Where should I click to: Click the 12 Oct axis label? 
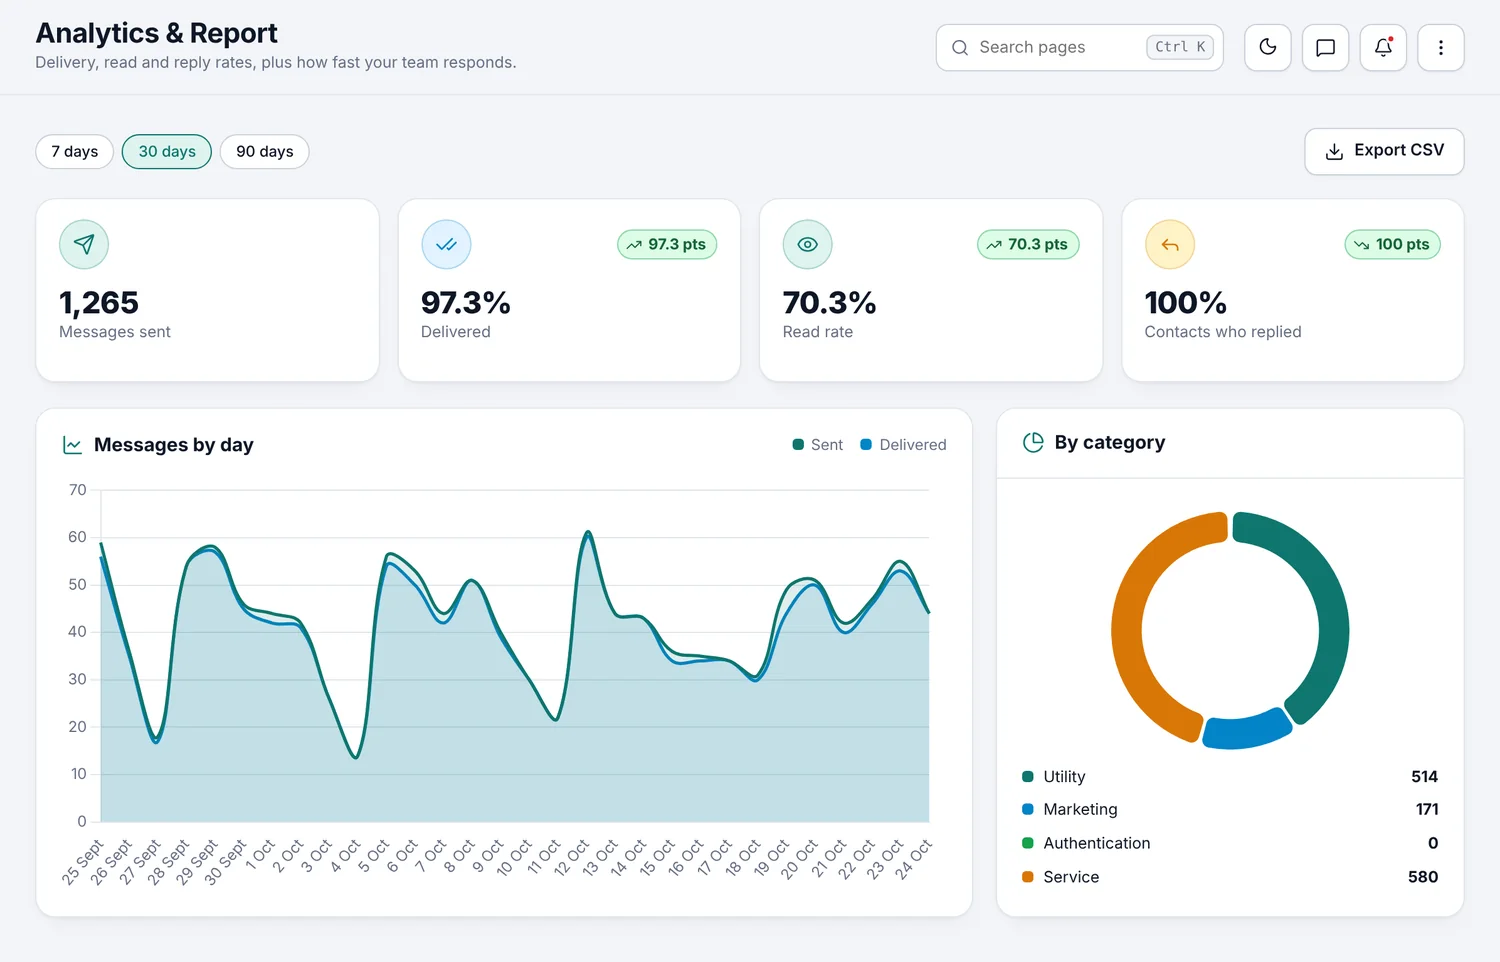coord(572,859)
